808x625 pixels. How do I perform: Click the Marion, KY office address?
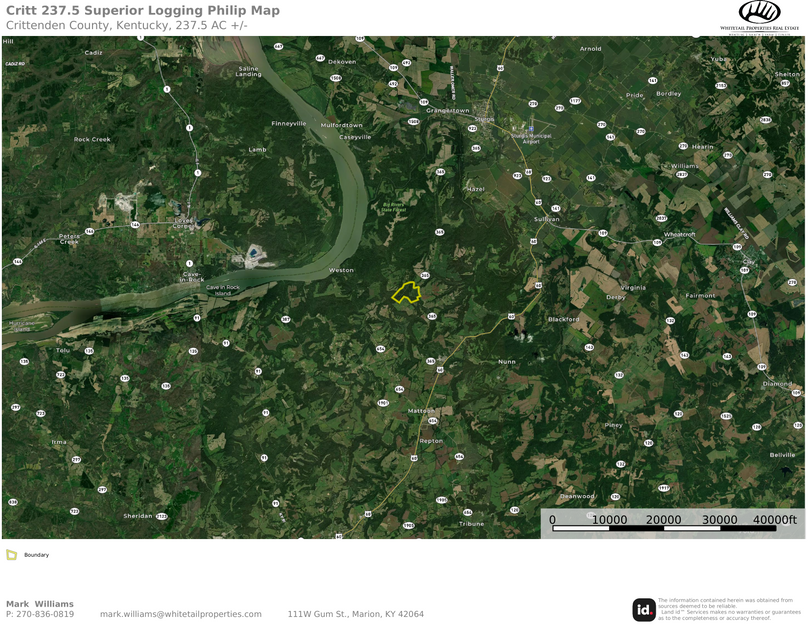pyautogui.click(x=356, y=614)
